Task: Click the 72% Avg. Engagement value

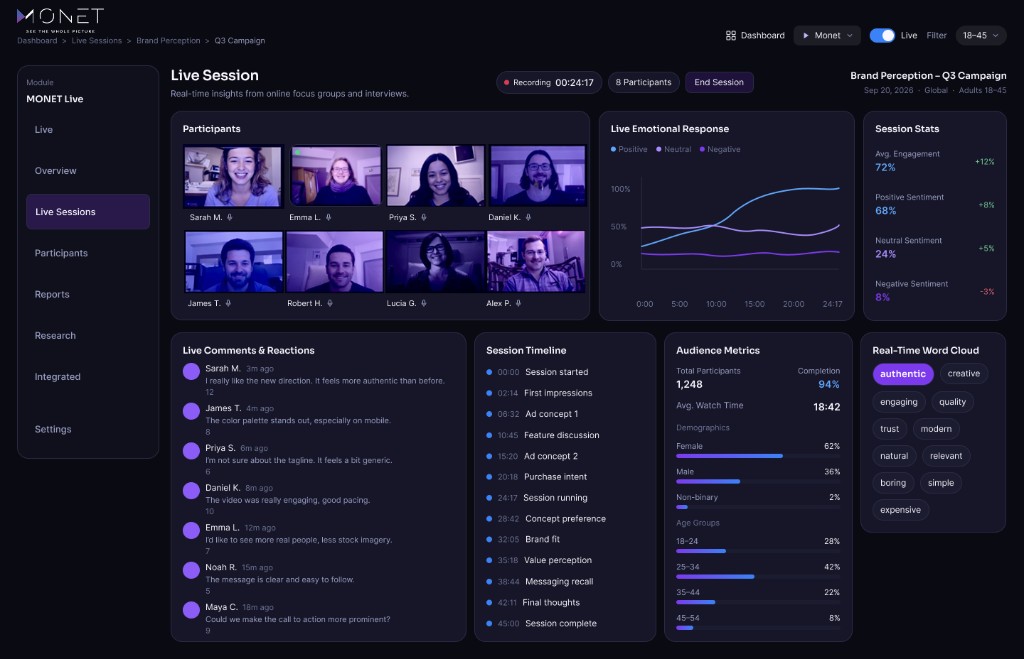Action: [885, 167]
